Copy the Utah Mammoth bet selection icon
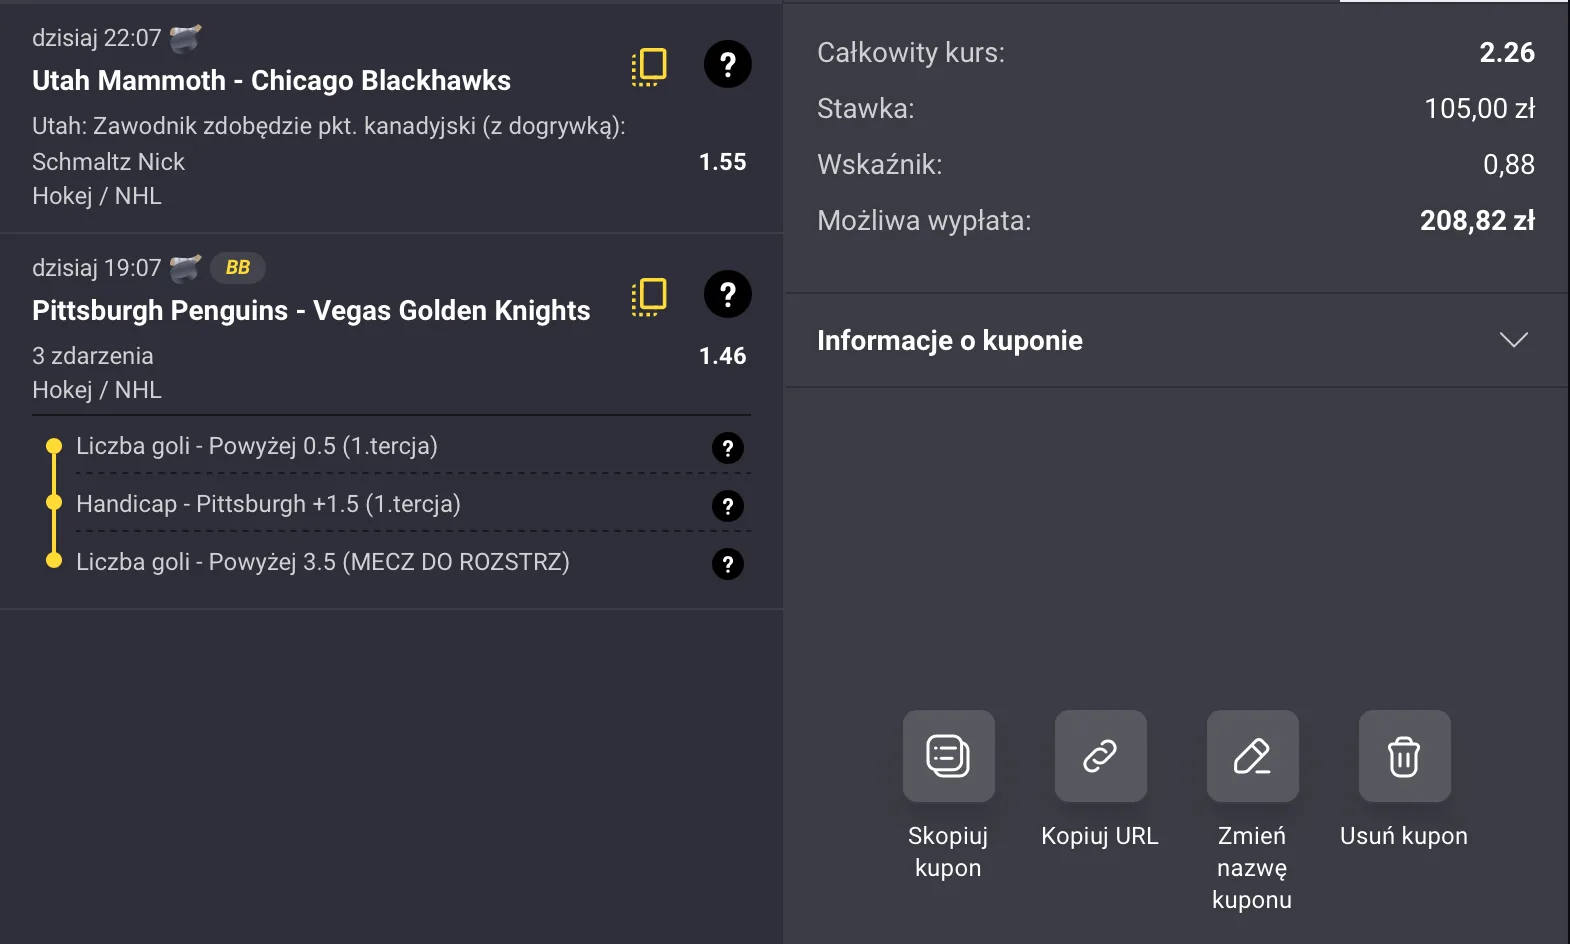Image resolution: width=1570 pixels, height=944 pixels. coord(648,65)
